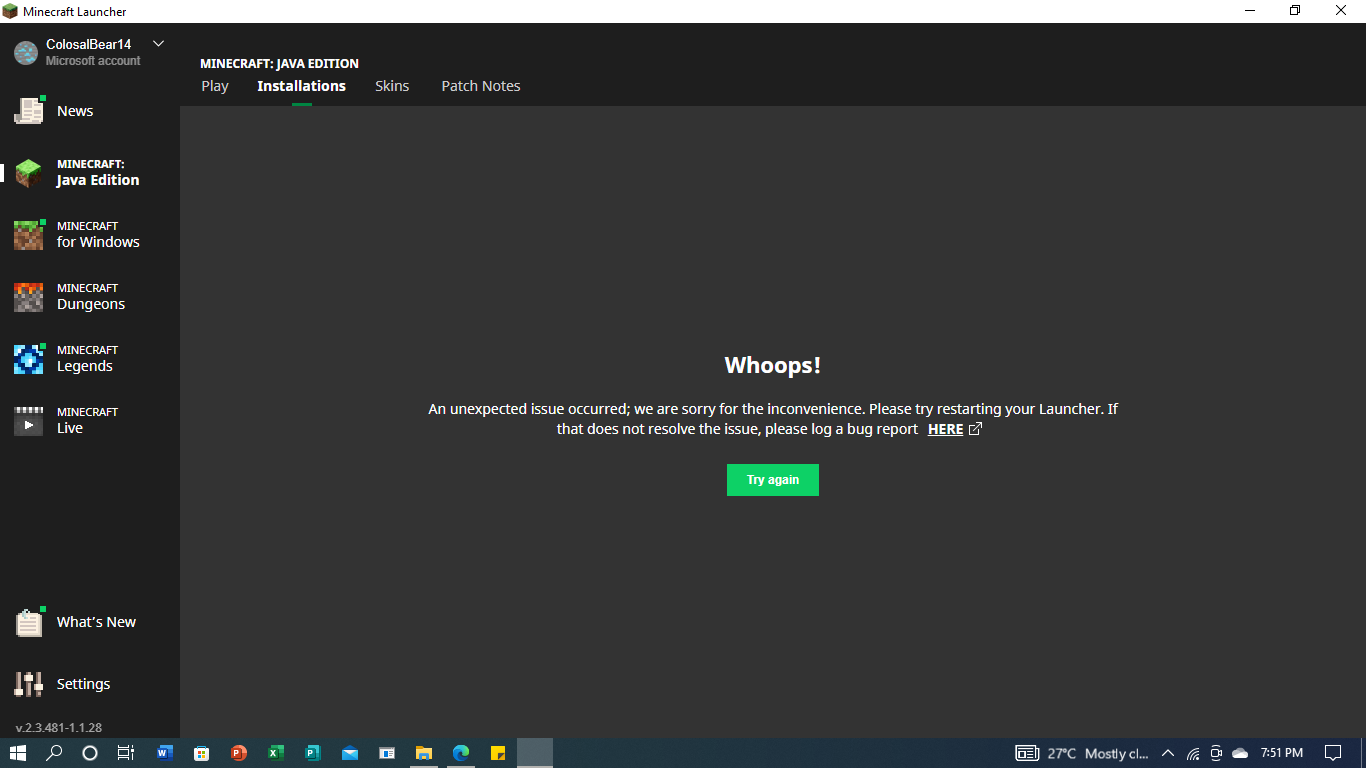This screenshot has width=1366, height=768.
Task: Launch Excel from the taskbar
Action: click(276, 753)
